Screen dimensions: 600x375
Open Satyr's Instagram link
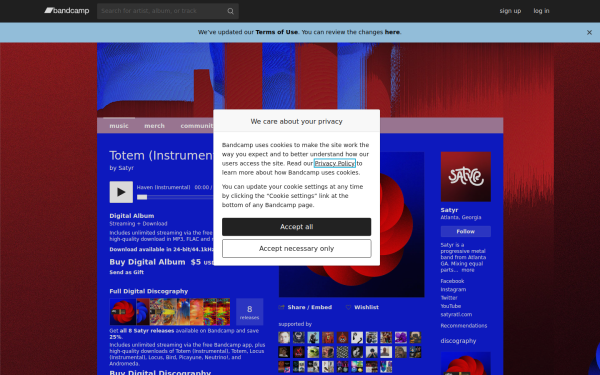coord(453,290)
